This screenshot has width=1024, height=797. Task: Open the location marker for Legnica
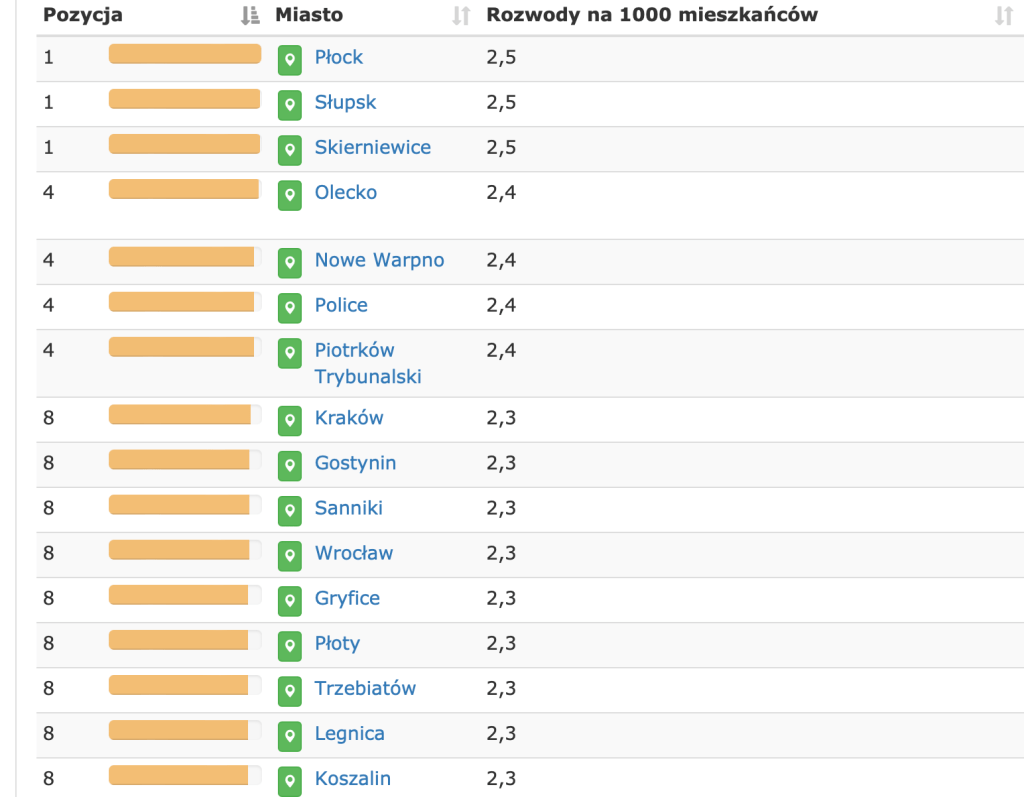[x=289, y=735]
